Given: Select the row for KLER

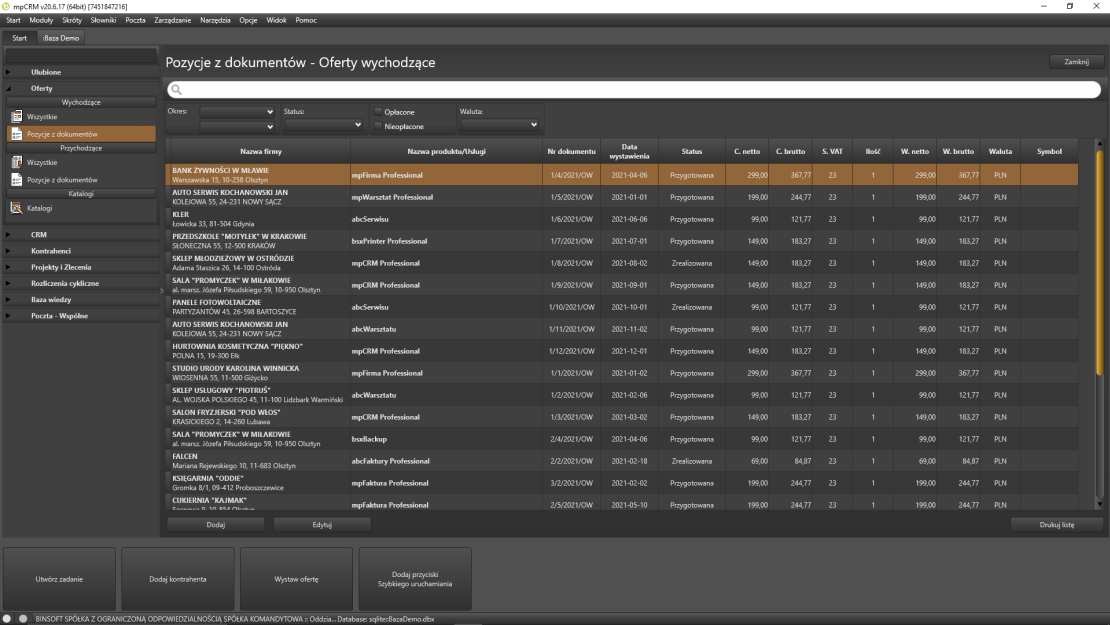Looking at the screenshot, I should coord(622,219).
